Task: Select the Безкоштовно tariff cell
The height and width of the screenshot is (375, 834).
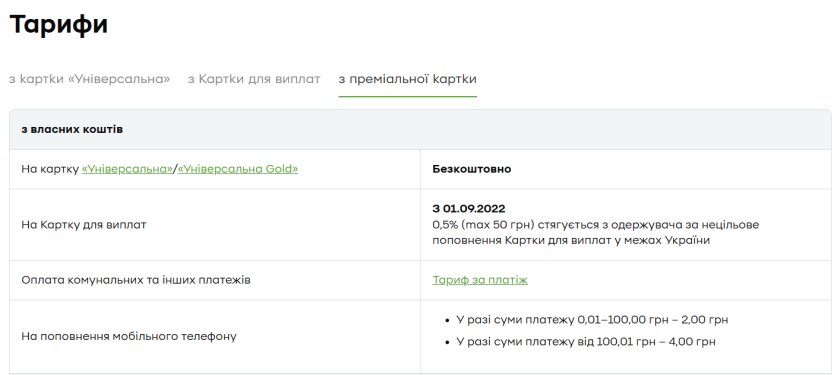Action: tap(472, 169)
